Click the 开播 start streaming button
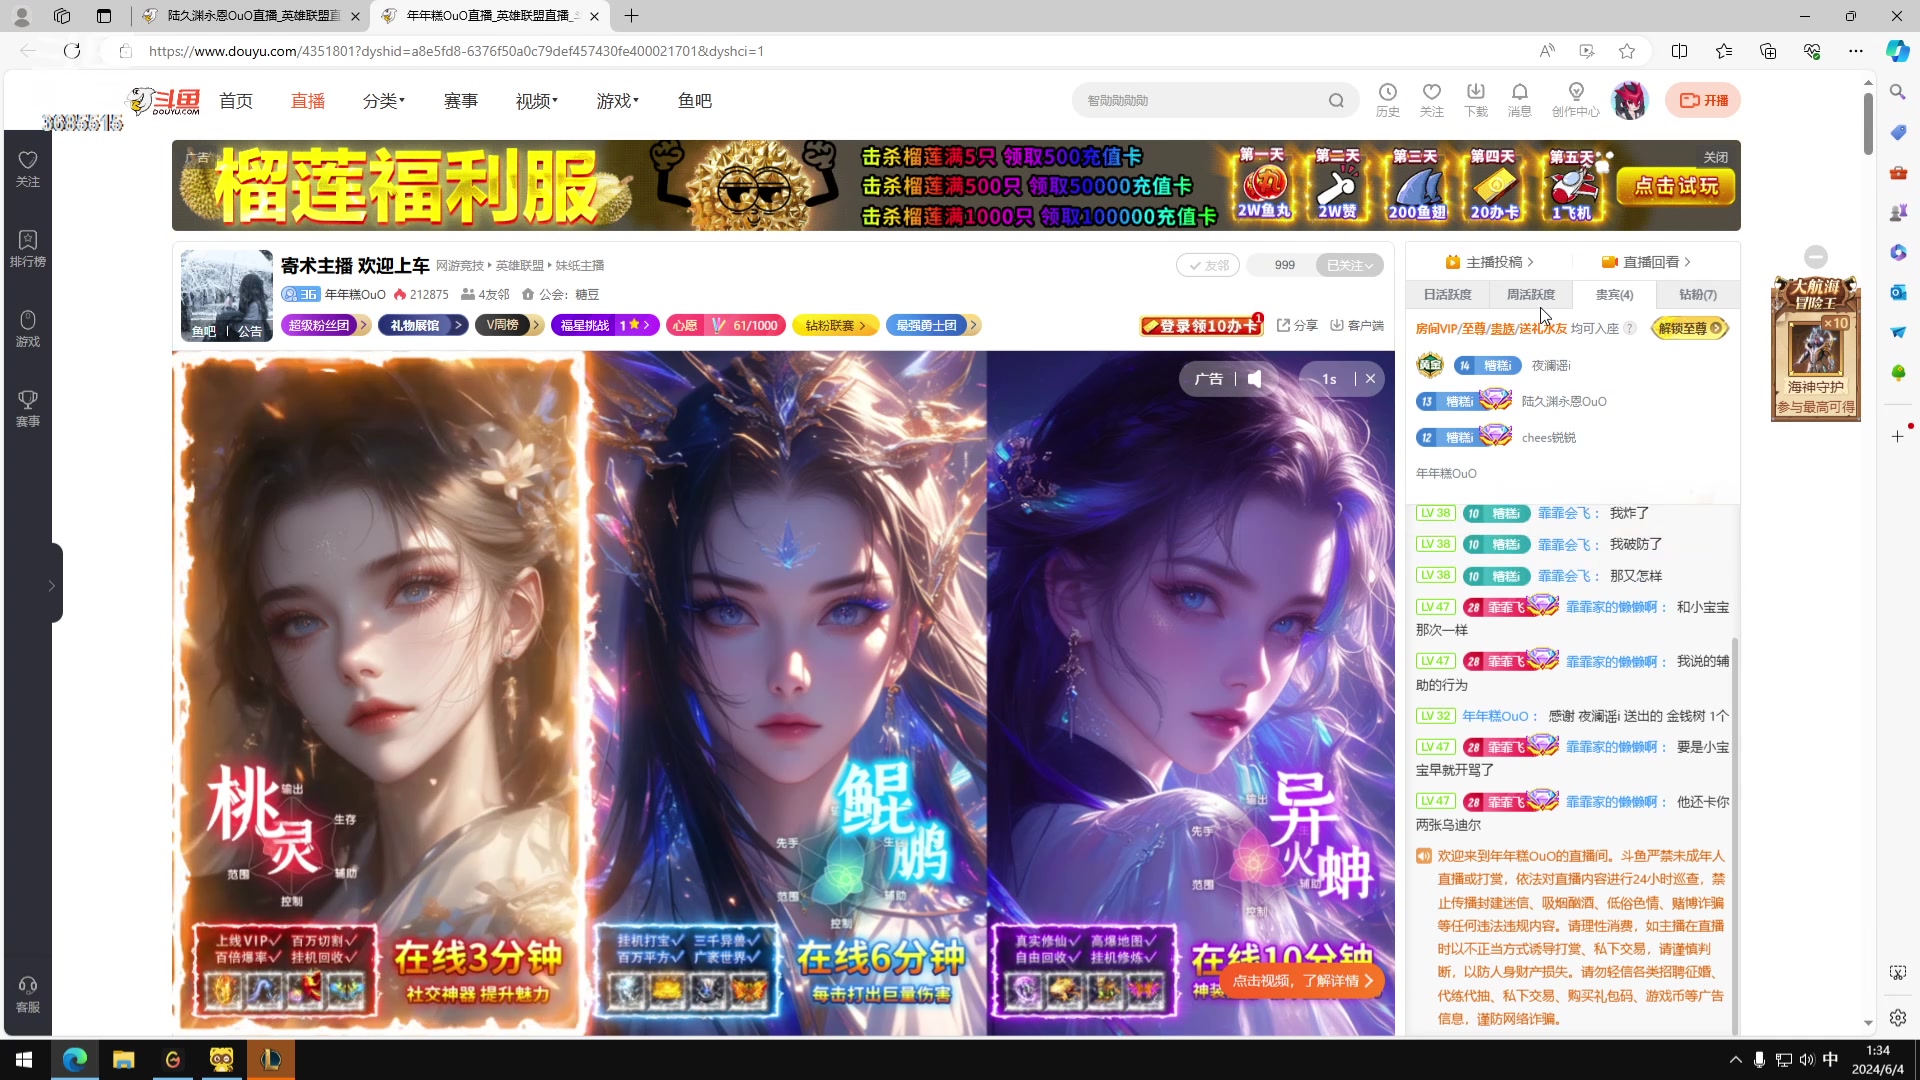This screenshot has width=1920, height=1080. pos(1703,100)
